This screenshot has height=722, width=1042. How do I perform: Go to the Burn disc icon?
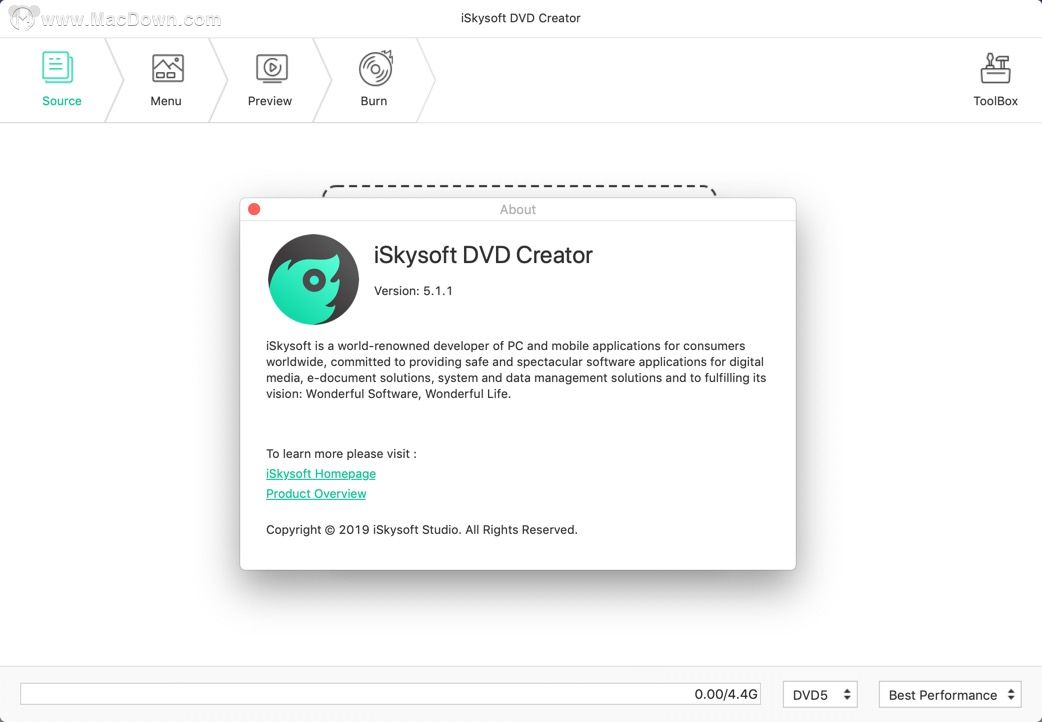376,68
